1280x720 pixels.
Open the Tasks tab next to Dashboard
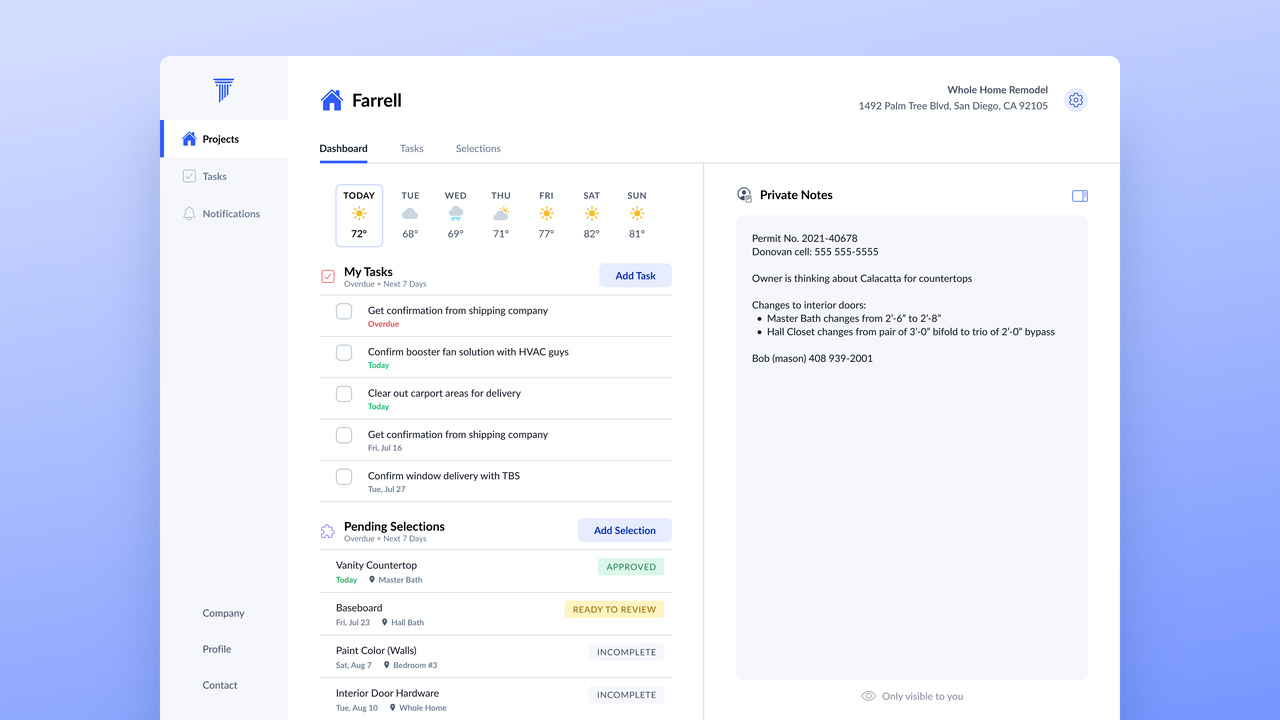pos(411,149)
